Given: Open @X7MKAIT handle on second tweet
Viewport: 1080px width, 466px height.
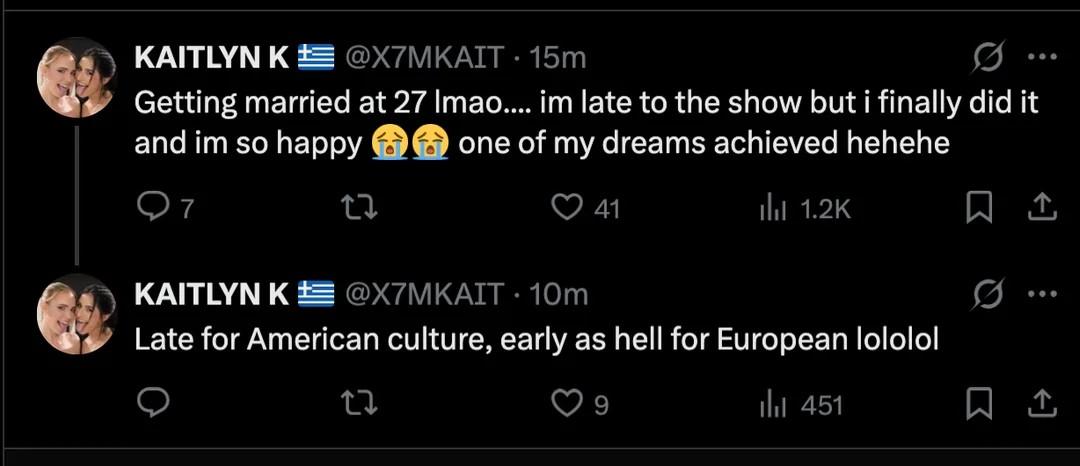Looking at the screenshot, I should [424, 294].
